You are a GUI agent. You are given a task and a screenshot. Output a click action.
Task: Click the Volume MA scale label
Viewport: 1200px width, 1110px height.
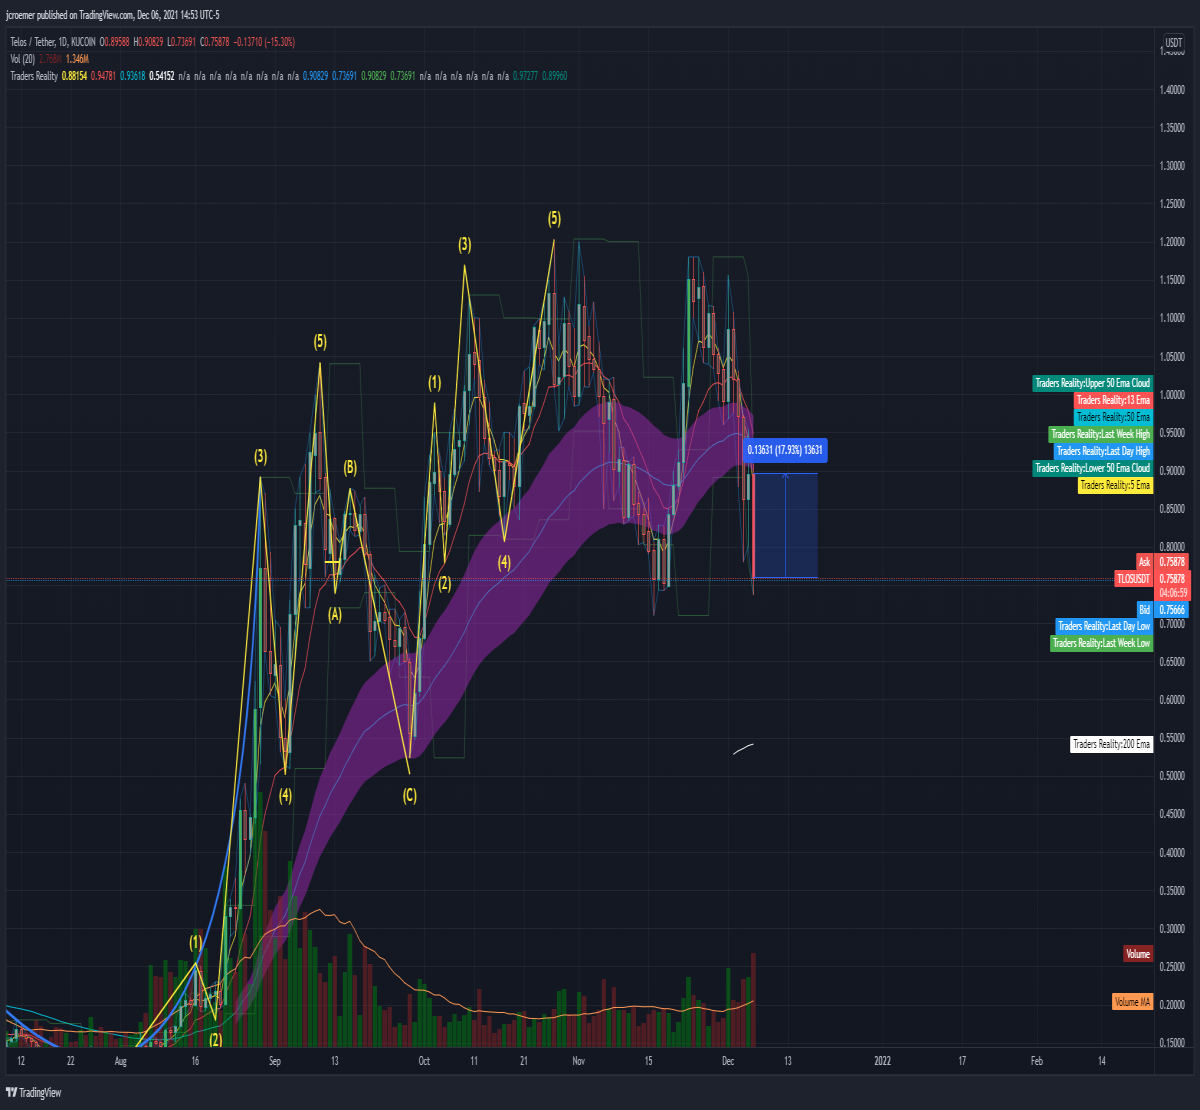point(1132,1001)
